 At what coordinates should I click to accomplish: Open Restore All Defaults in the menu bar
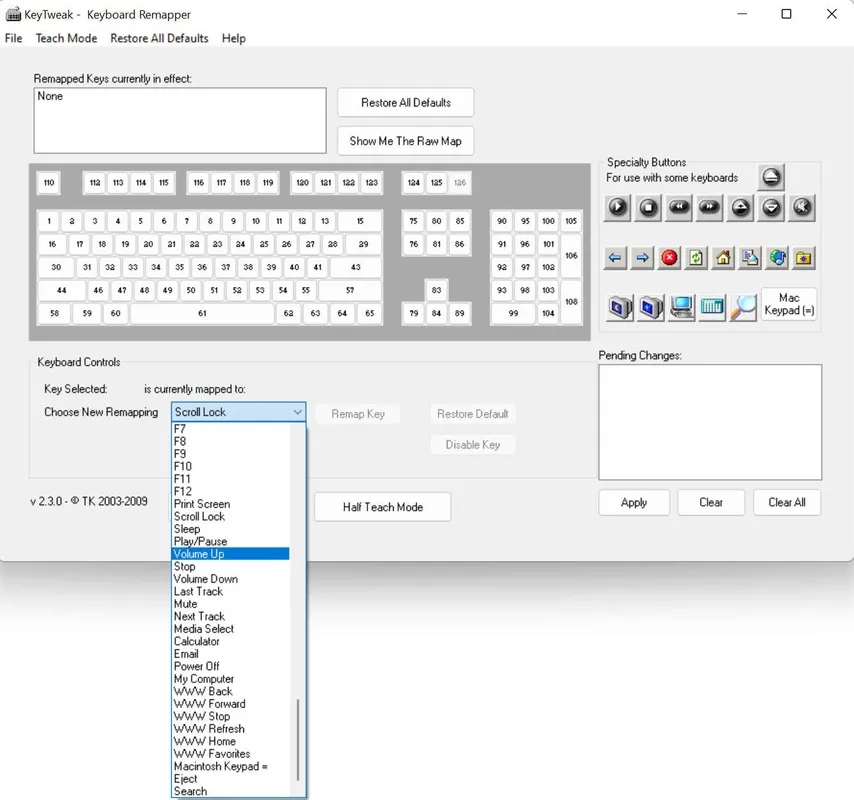[x=159, y=38]
